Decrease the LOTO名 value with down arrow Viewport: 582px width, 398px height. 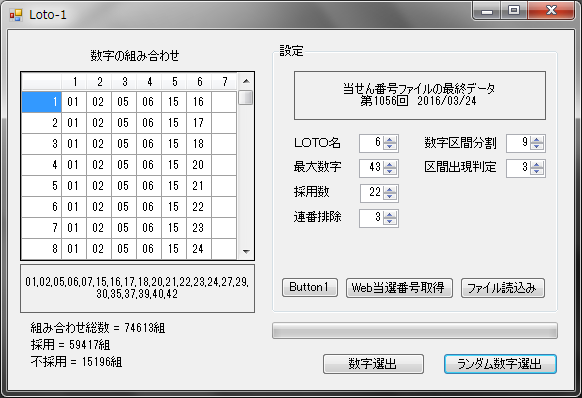click(x=390, y=147)
